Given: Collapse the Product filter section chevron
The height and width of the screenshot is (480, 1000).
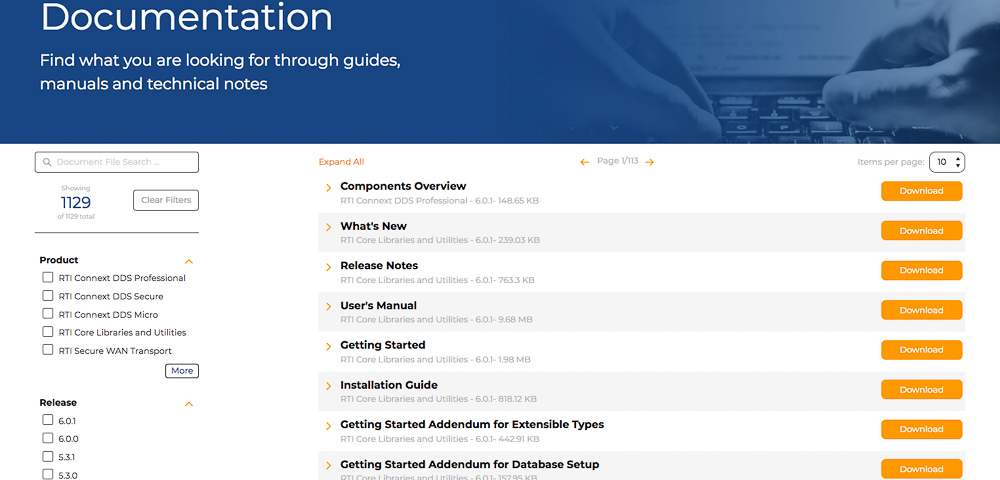Looking at the screenshot, I should [189, 261].
